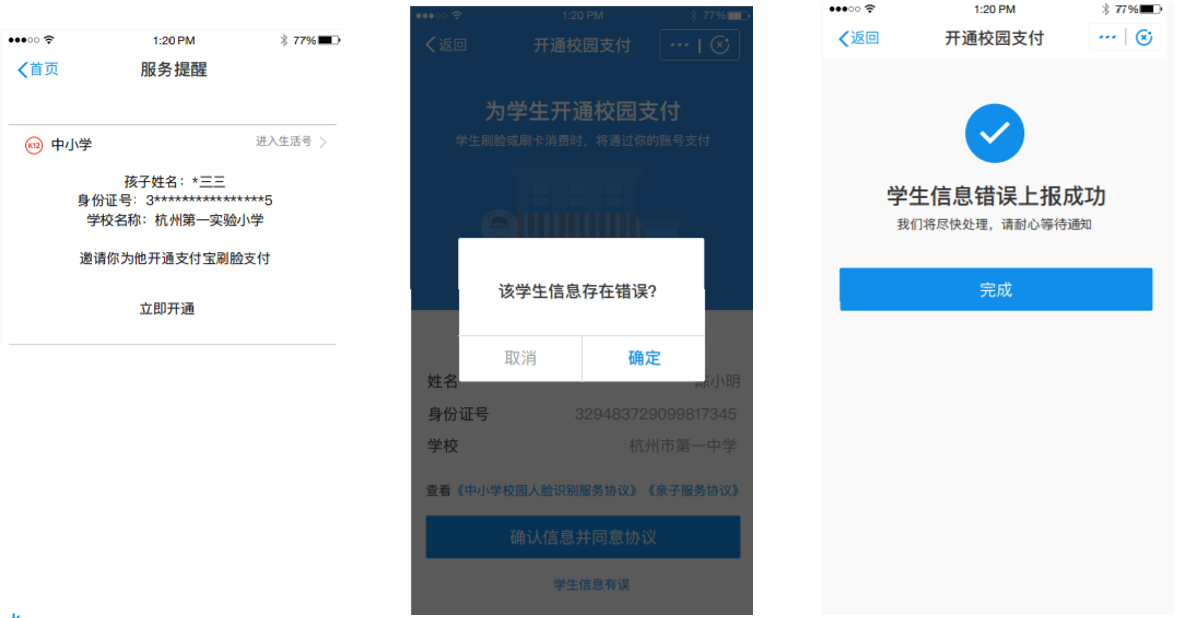Click 立即开通 to activate payment
Image resolution: width=1196 pixels, height=618 pixels.
tap(167, 308)
